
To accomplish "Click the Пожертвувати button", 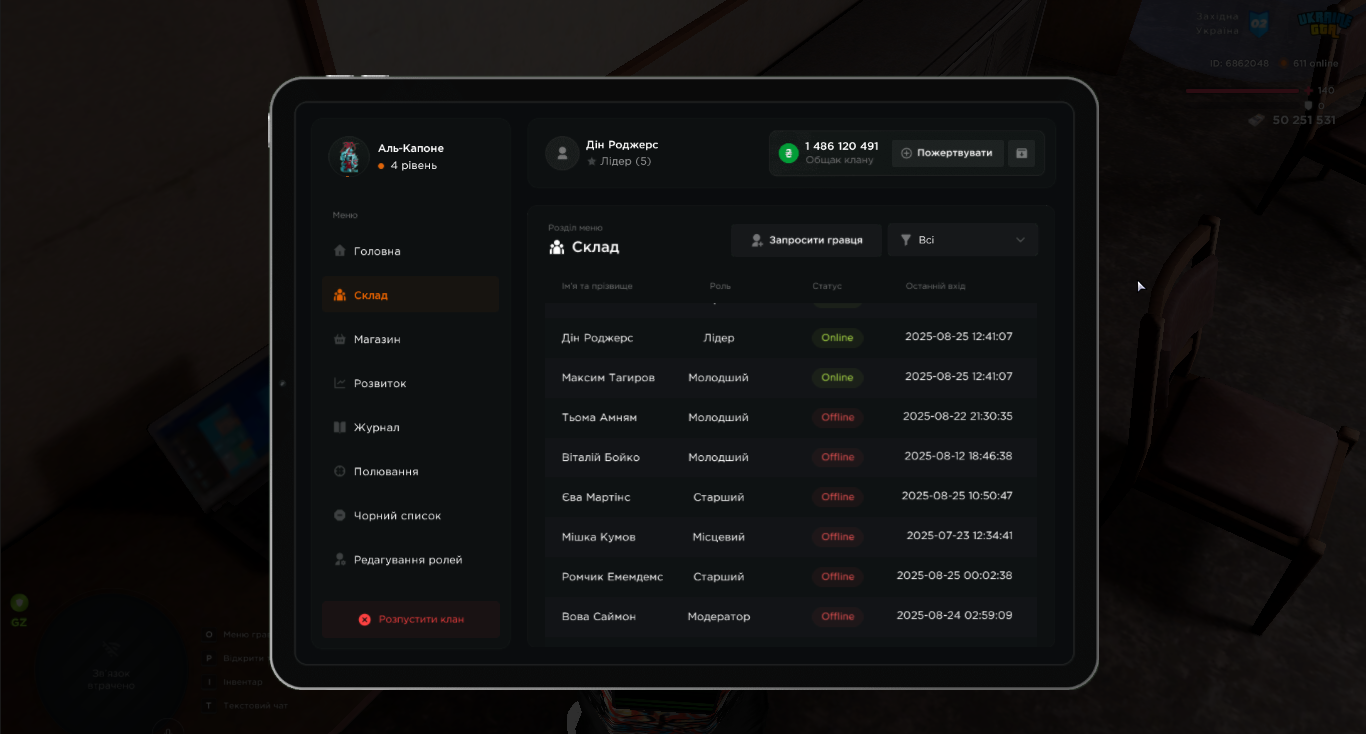I will [x=947, y=153].
